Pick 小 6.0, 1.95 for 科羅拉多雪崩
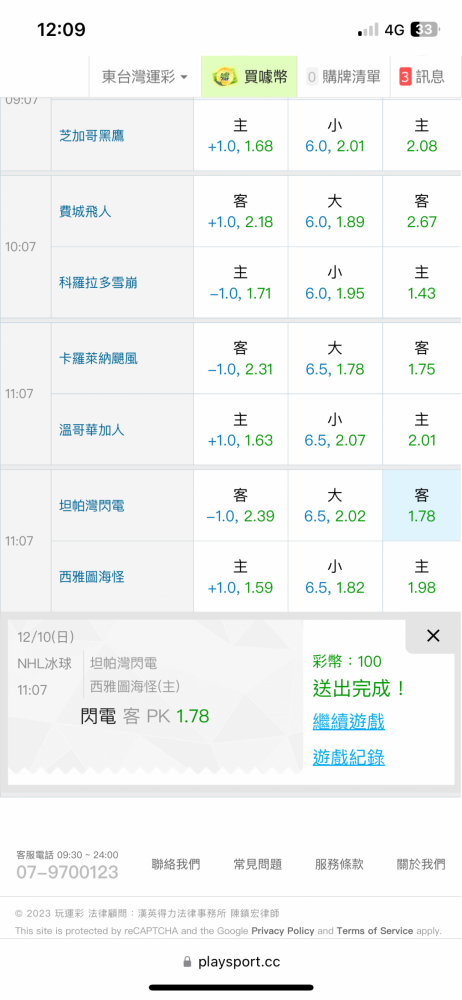This screenshot has height=1000, width=462. (x=335, y=283)
